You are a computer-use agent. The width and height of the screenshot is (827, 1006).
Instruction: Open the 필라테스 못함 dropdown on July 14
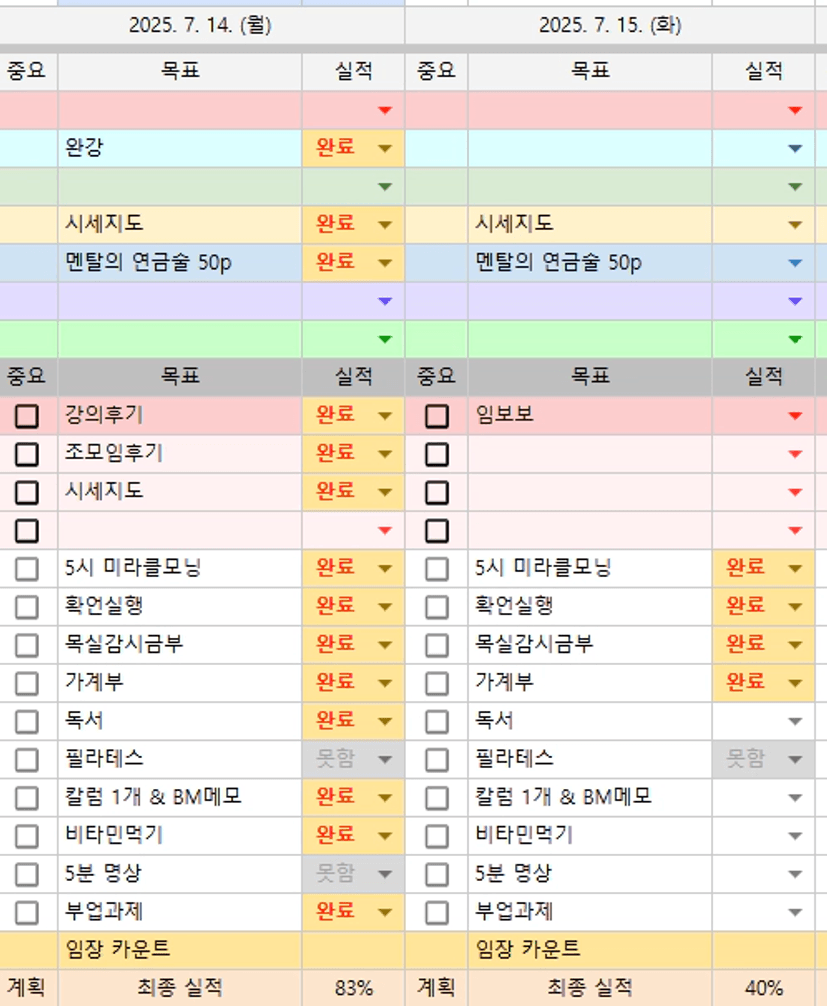(385, 760)
